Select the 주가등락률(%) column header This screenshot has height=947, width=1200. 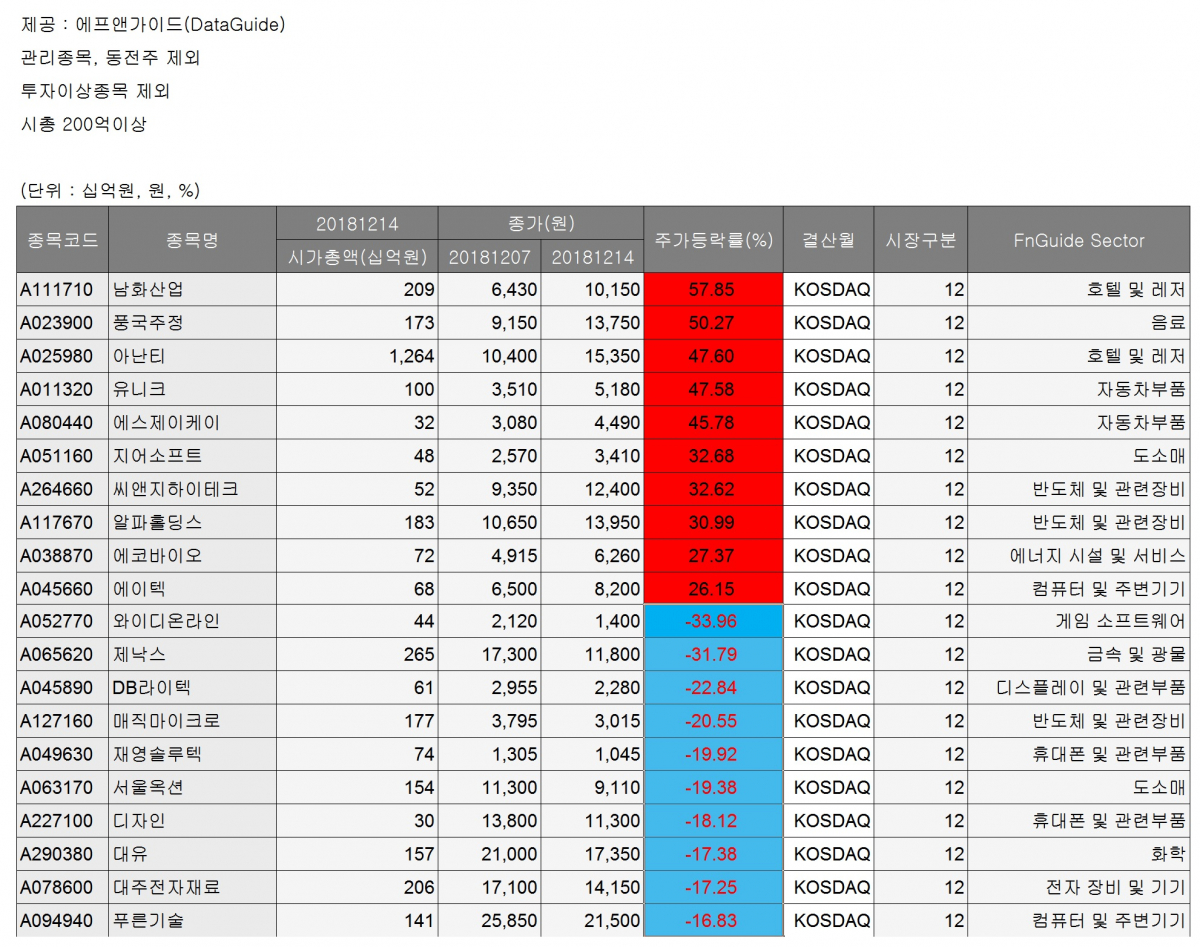coord(713,240)
